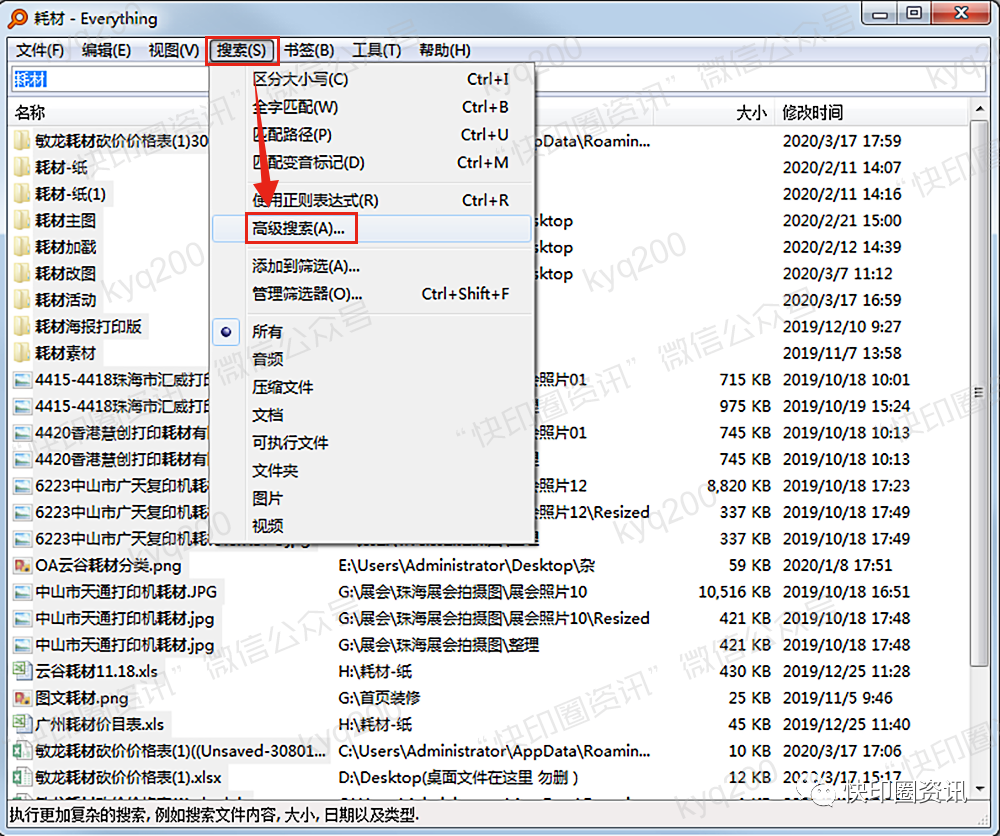Close the 搜索(S) menu
Viewport: 1000px width, 836px height.
pyautogui.click(x=242, y=50)
